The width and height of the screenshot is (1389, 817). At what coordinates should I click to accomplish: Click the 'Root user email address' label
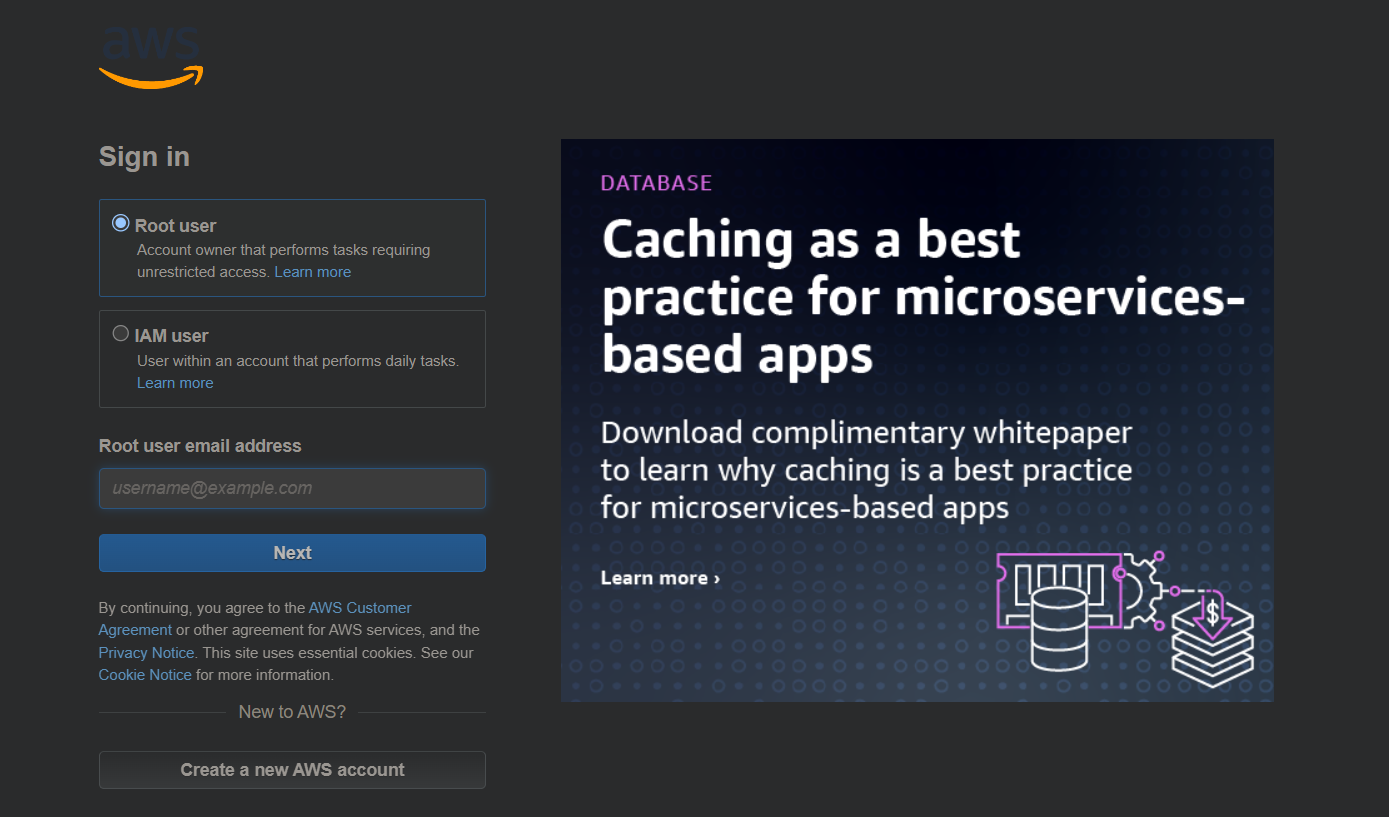click(x=200, y=446)
